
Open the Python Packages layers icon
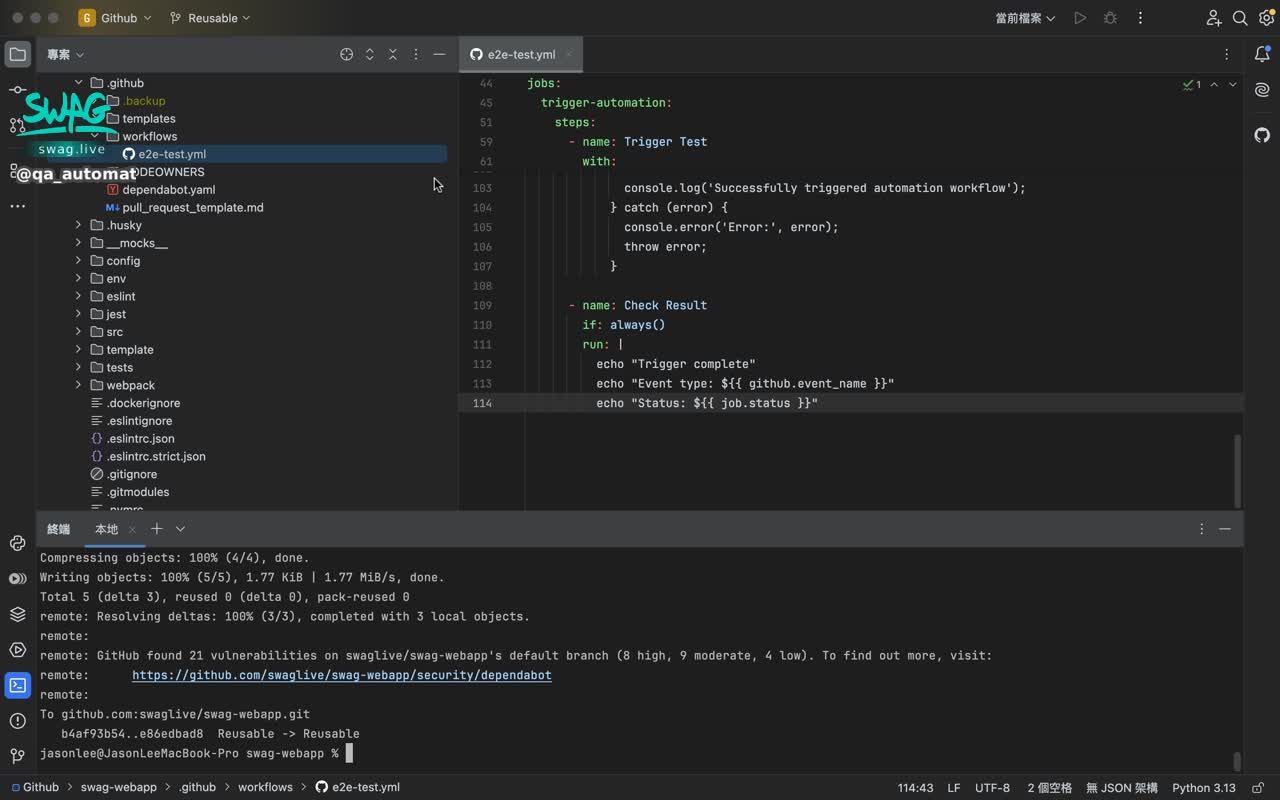(17, 614)
